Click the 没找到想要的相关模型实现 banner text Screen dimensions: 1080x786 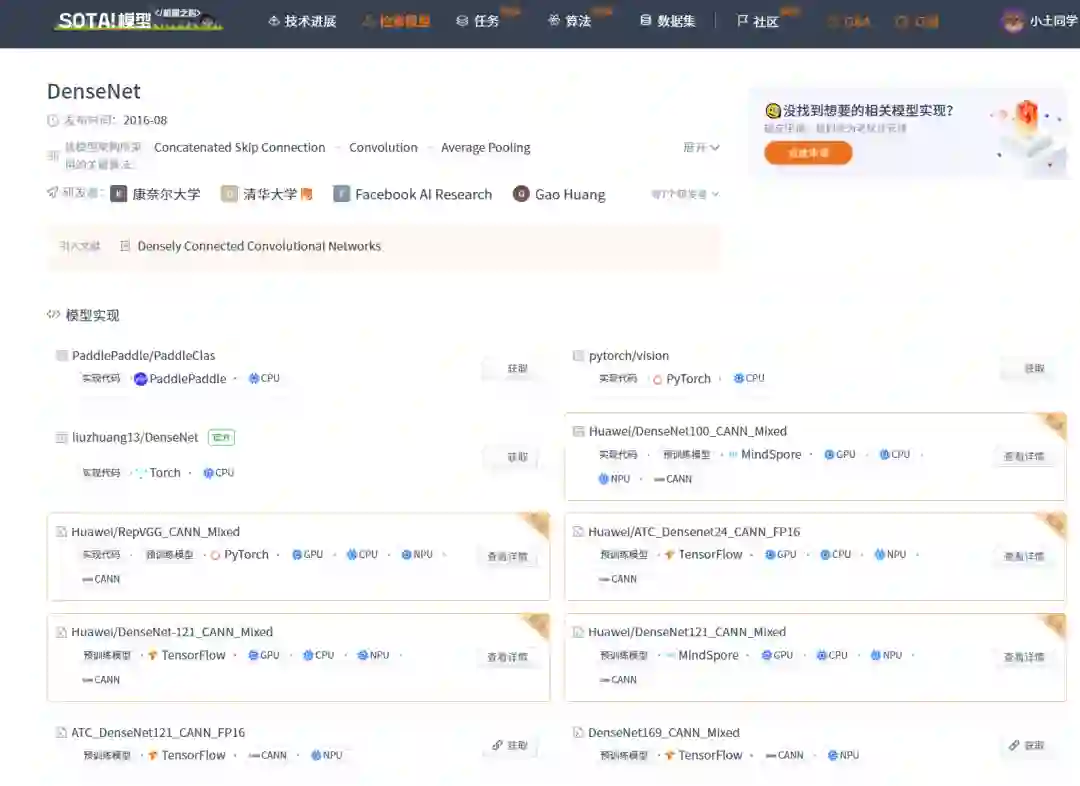(868, 110)
